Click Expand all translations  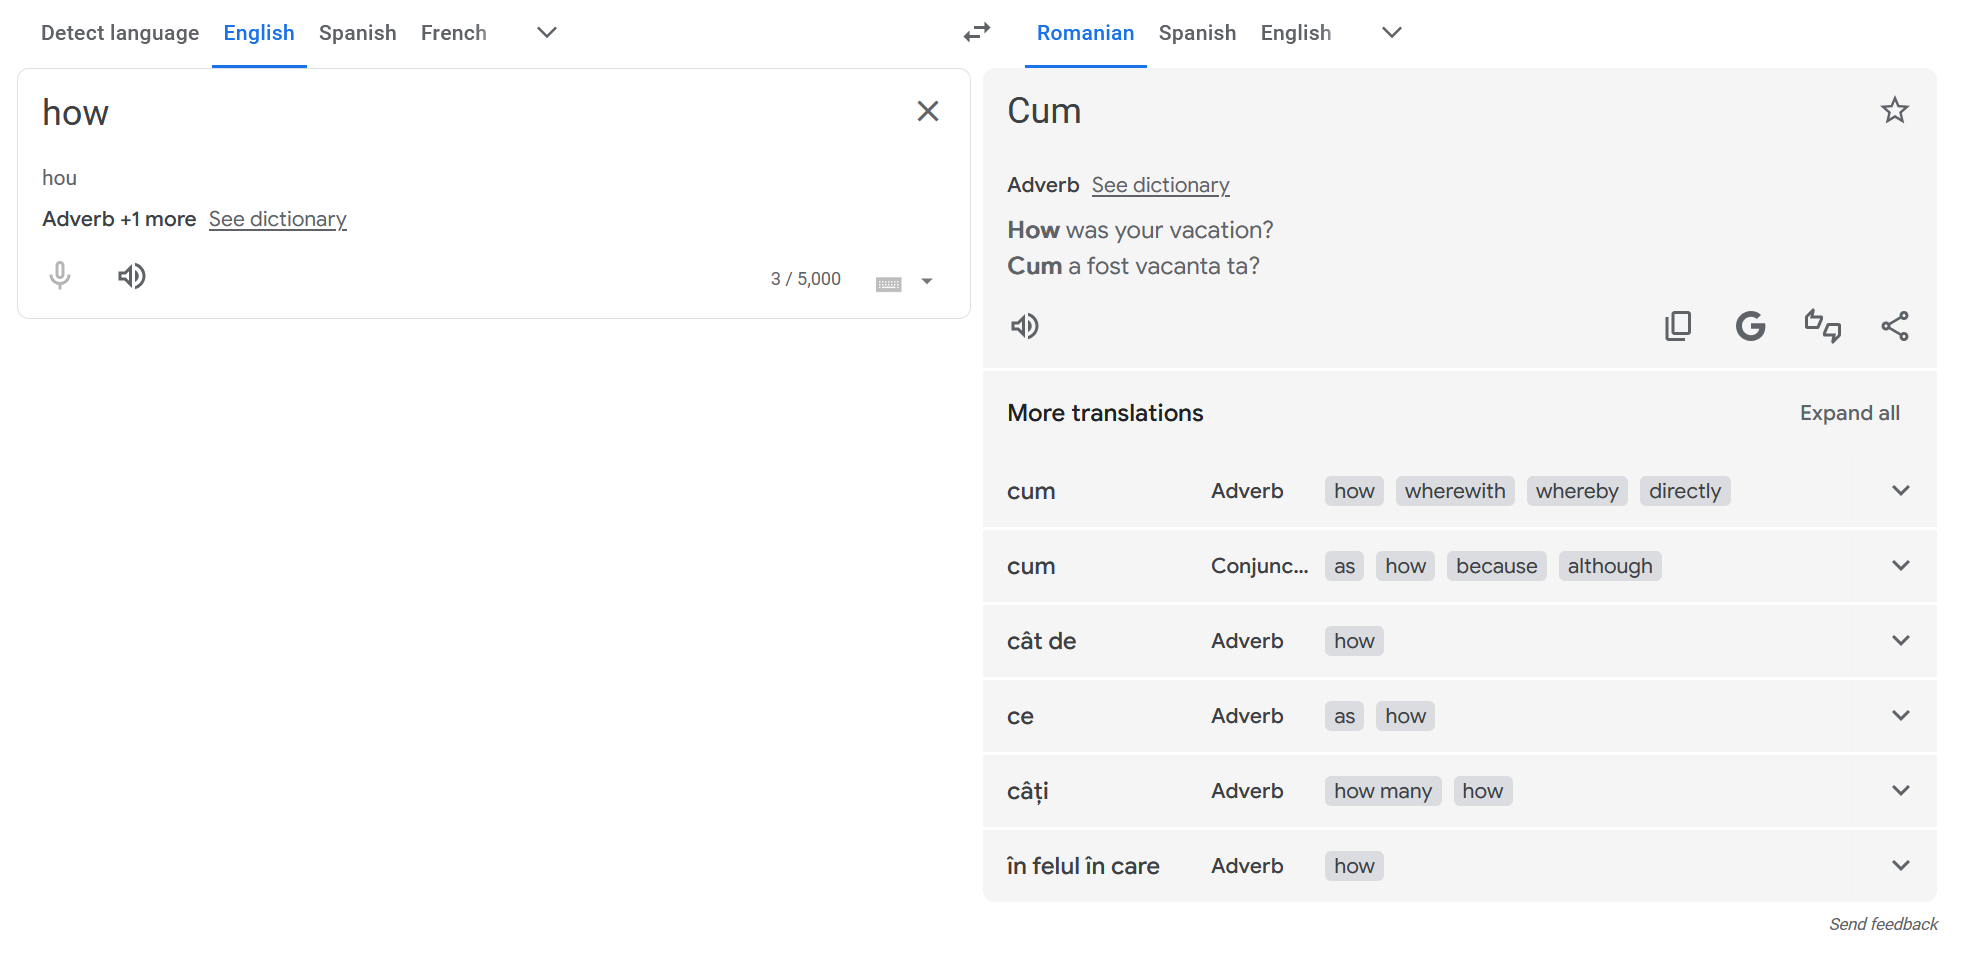click(1849, 413)
